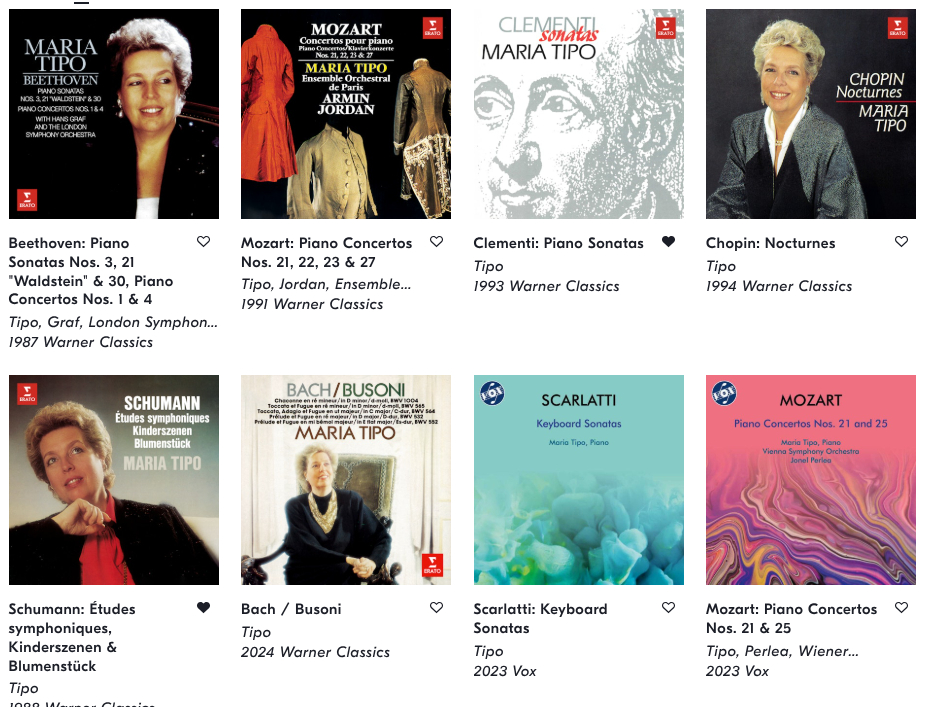Select the Clementi Sonatas album artwork
The width and height of the screenshot is (948, 707).
[x=579, y=114]
